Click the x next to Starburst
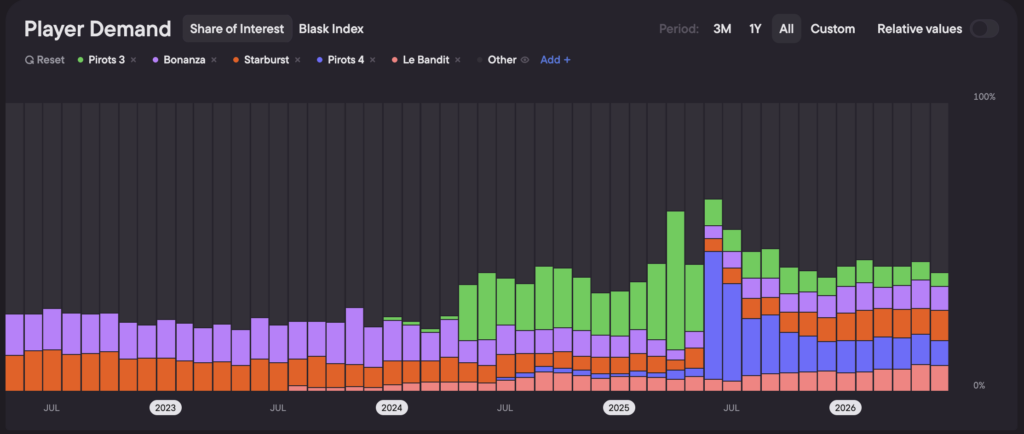 pos(297,60)
